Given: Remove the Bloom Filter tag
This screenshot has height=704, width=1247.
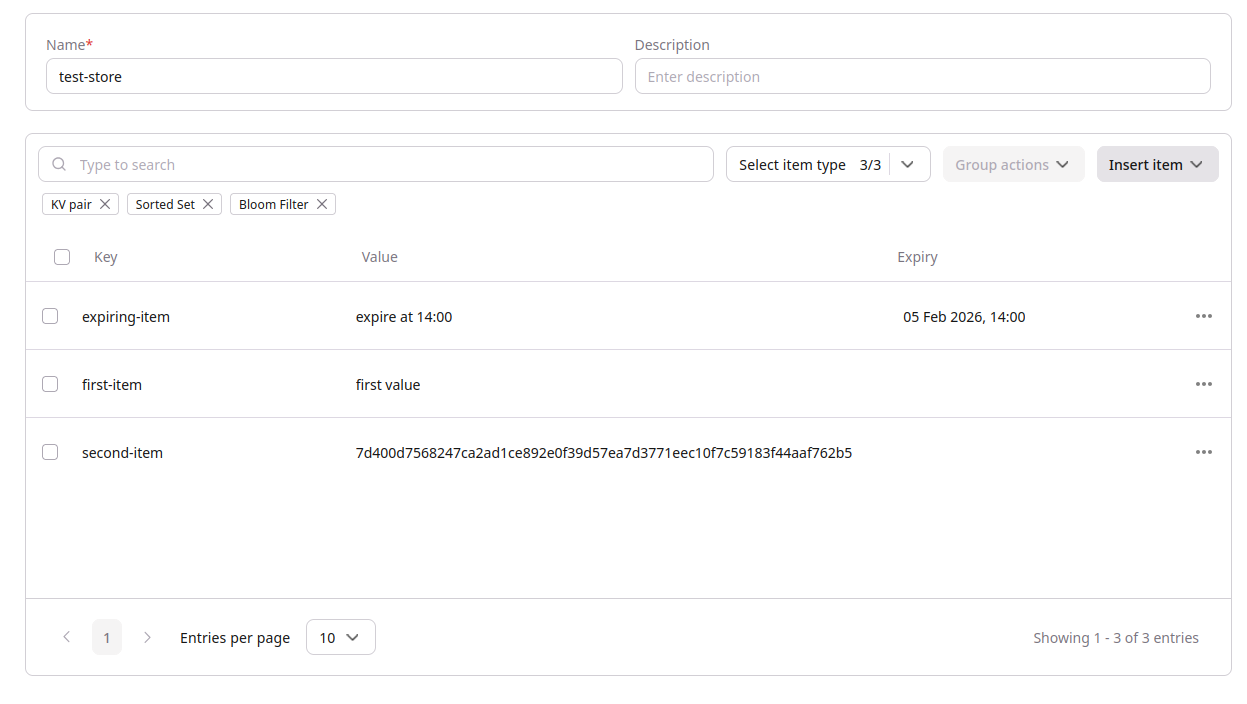Looking at the screenshot, I should click(322, 204).
